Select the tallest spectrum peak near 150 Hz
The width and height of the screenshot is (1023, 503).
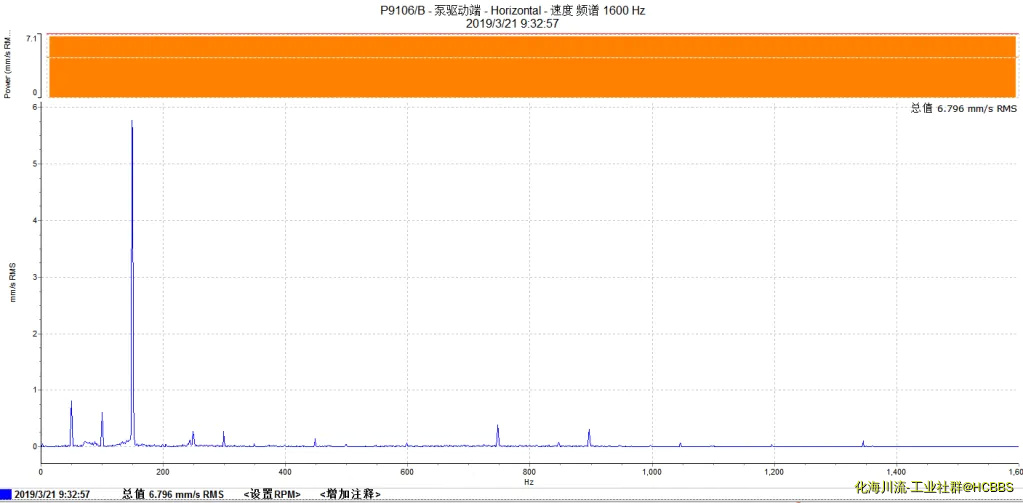(x=132, y=281)
